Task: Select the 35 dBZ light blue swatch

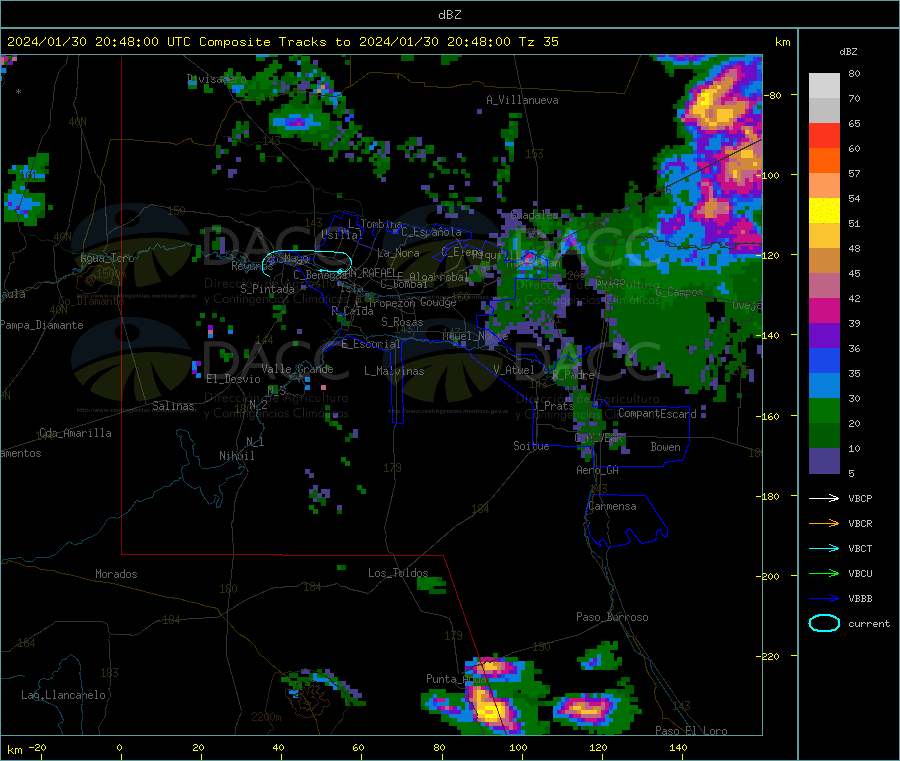Action: (x=824, y=386)
